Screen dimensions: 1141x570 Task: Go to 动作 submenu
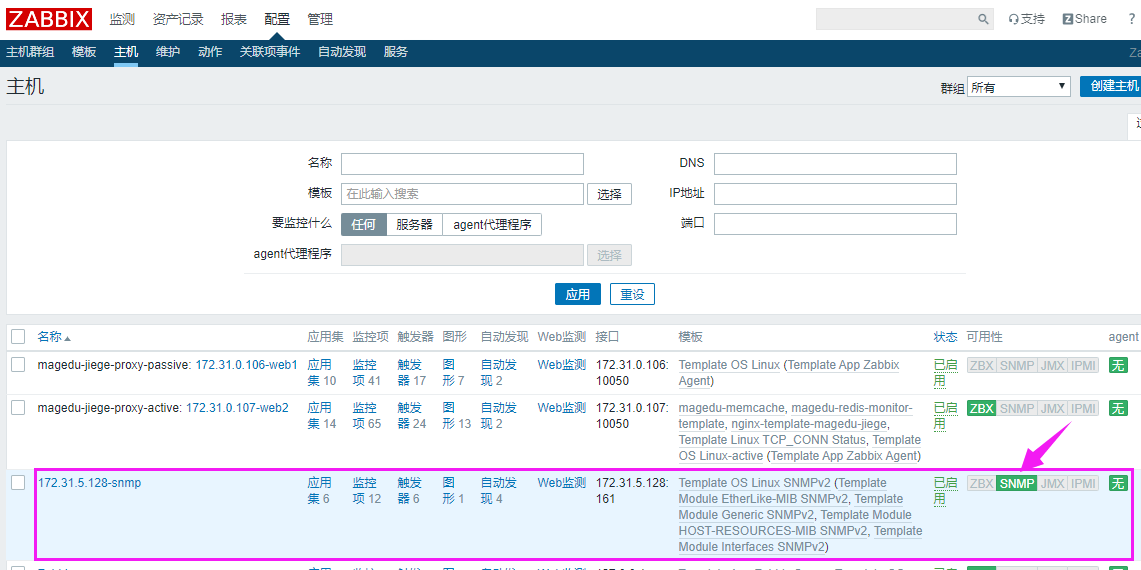tap(210, 52)
